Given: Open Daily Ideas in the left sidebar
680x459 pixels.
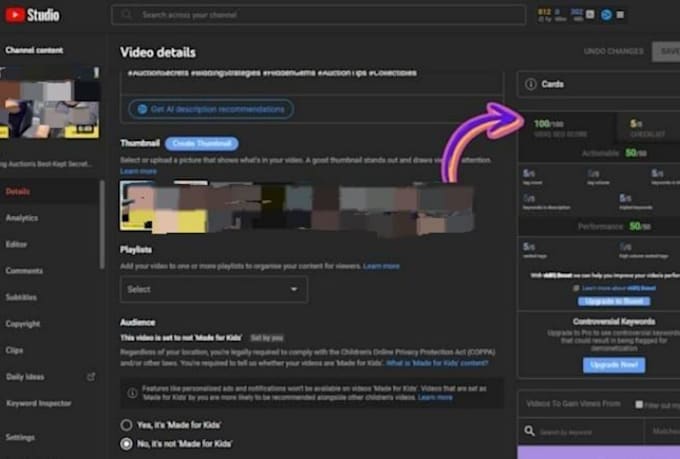Looking at the screenshot, I should coord(25,377).
